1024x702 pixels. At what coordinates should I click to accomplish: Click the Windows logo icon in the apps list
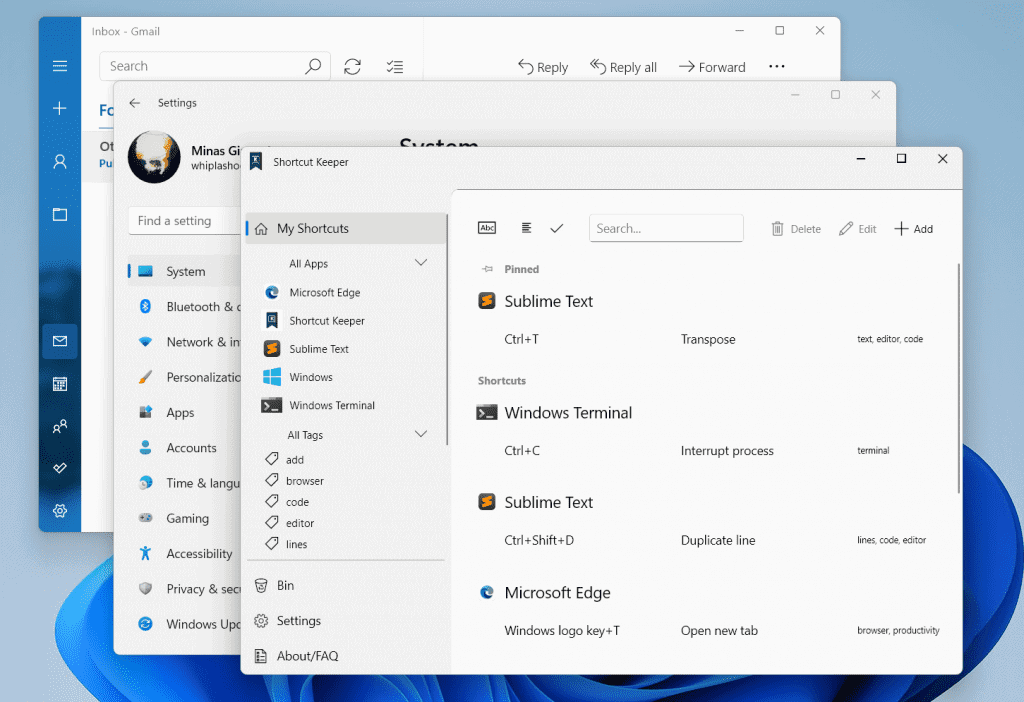[x=272, y=377]
